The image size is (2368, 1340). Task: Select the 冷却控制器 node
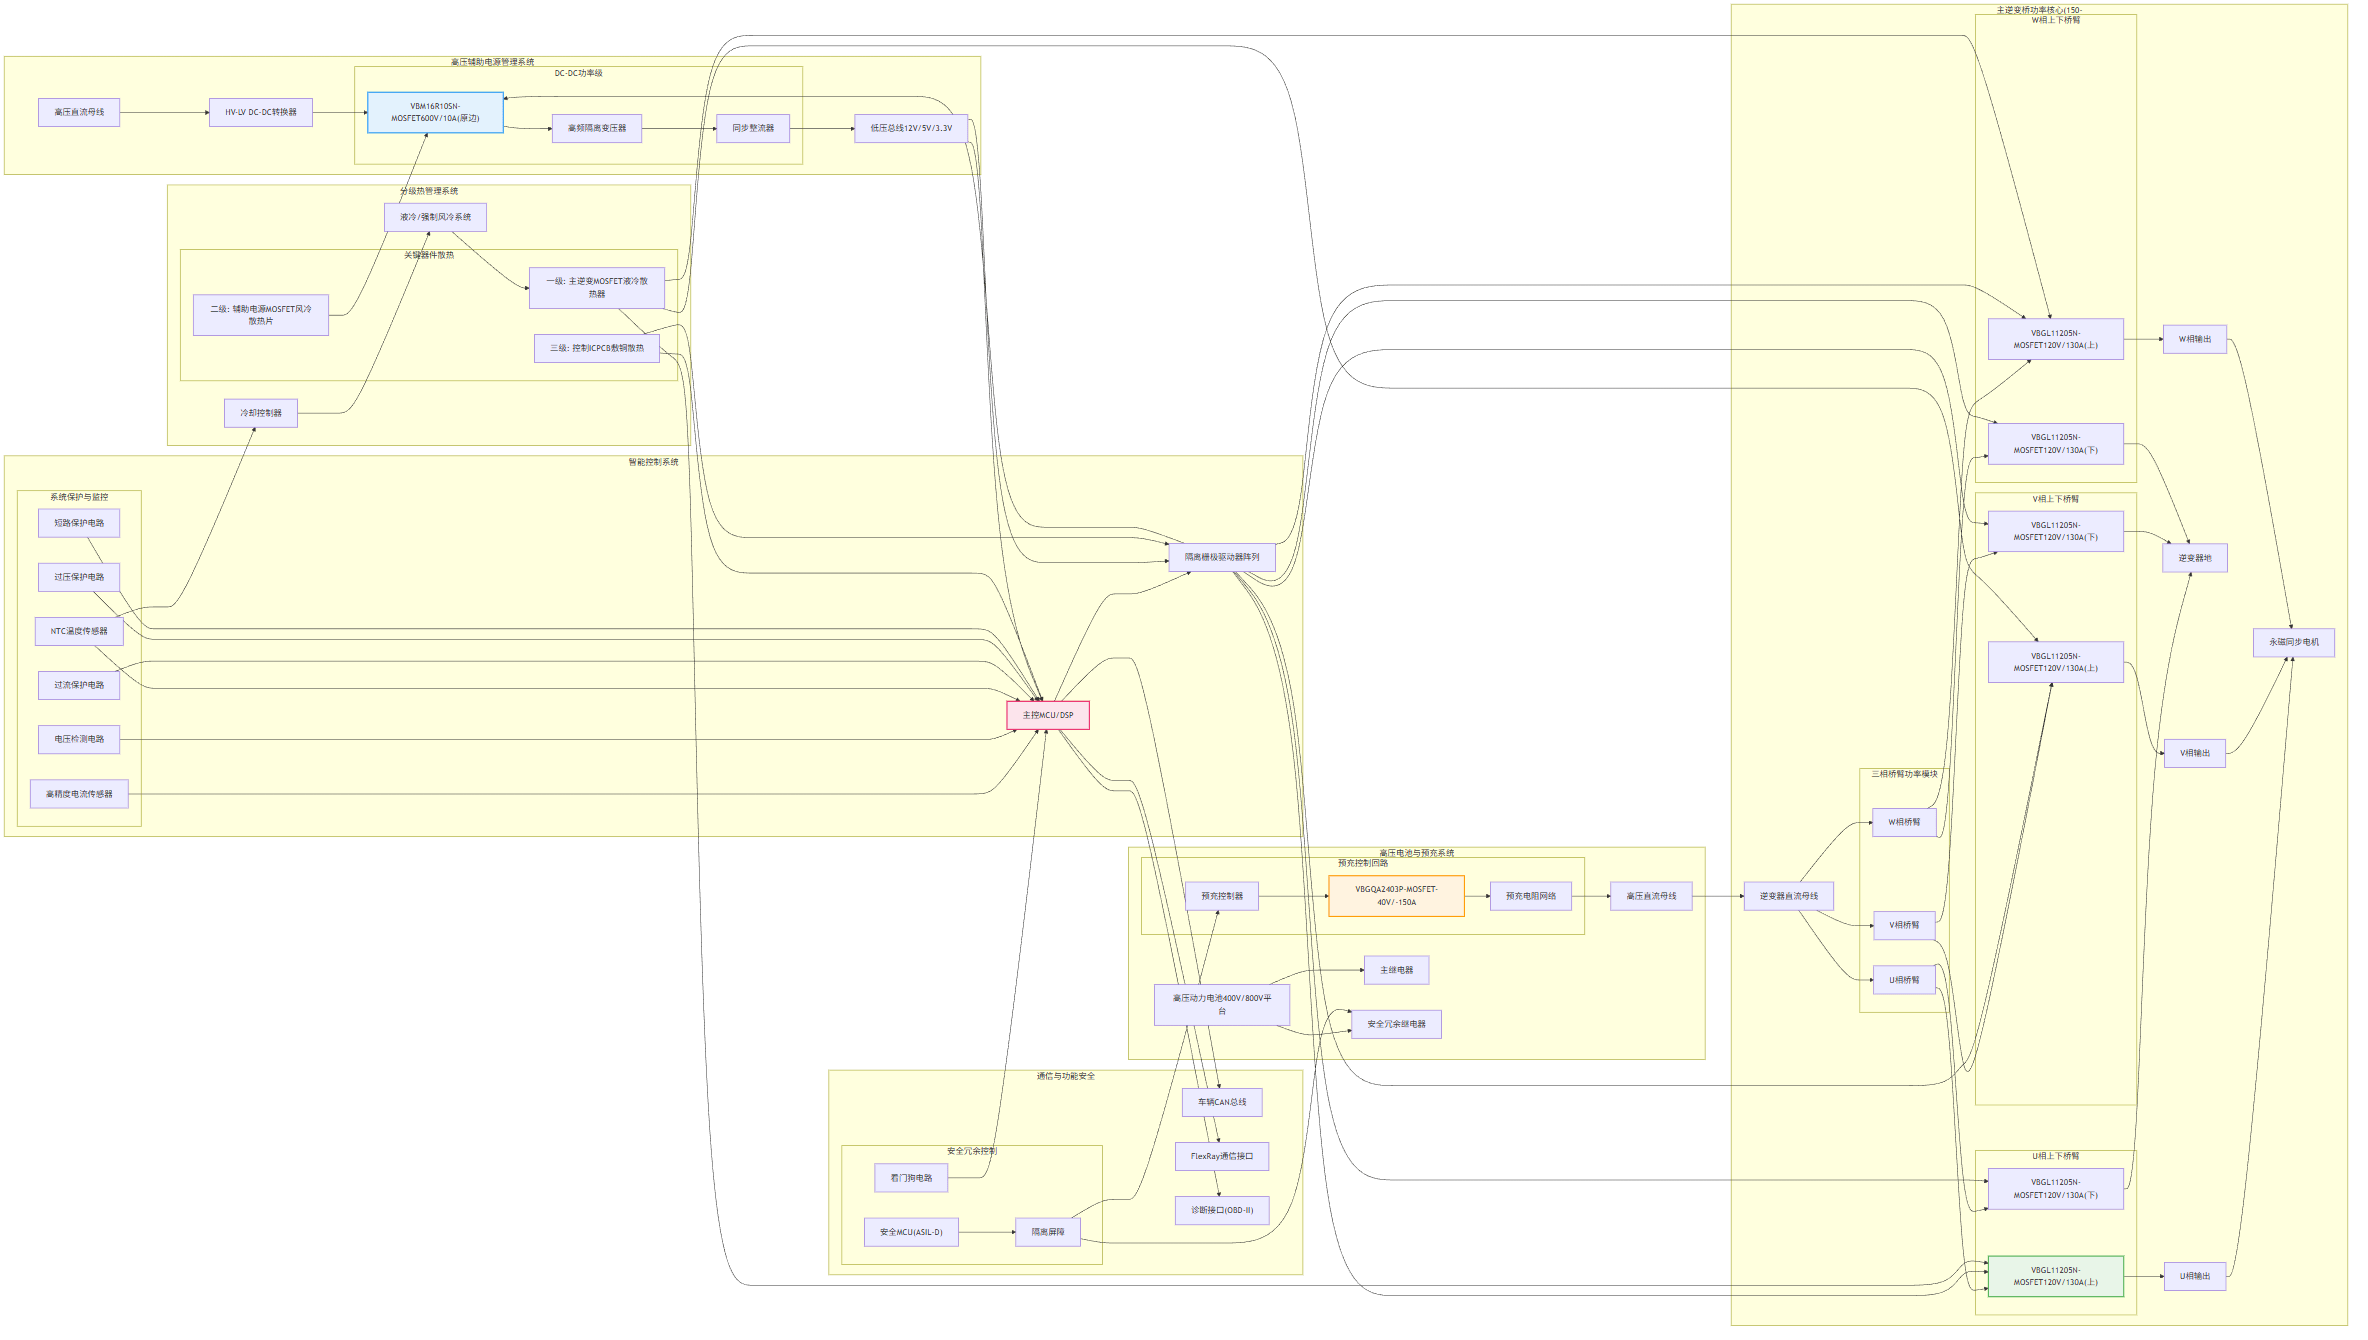click(261, 413)
